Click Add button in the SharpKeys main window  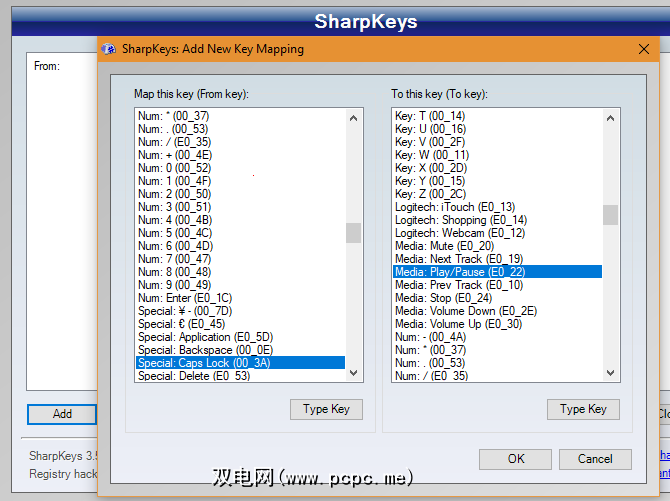[62, 414]
